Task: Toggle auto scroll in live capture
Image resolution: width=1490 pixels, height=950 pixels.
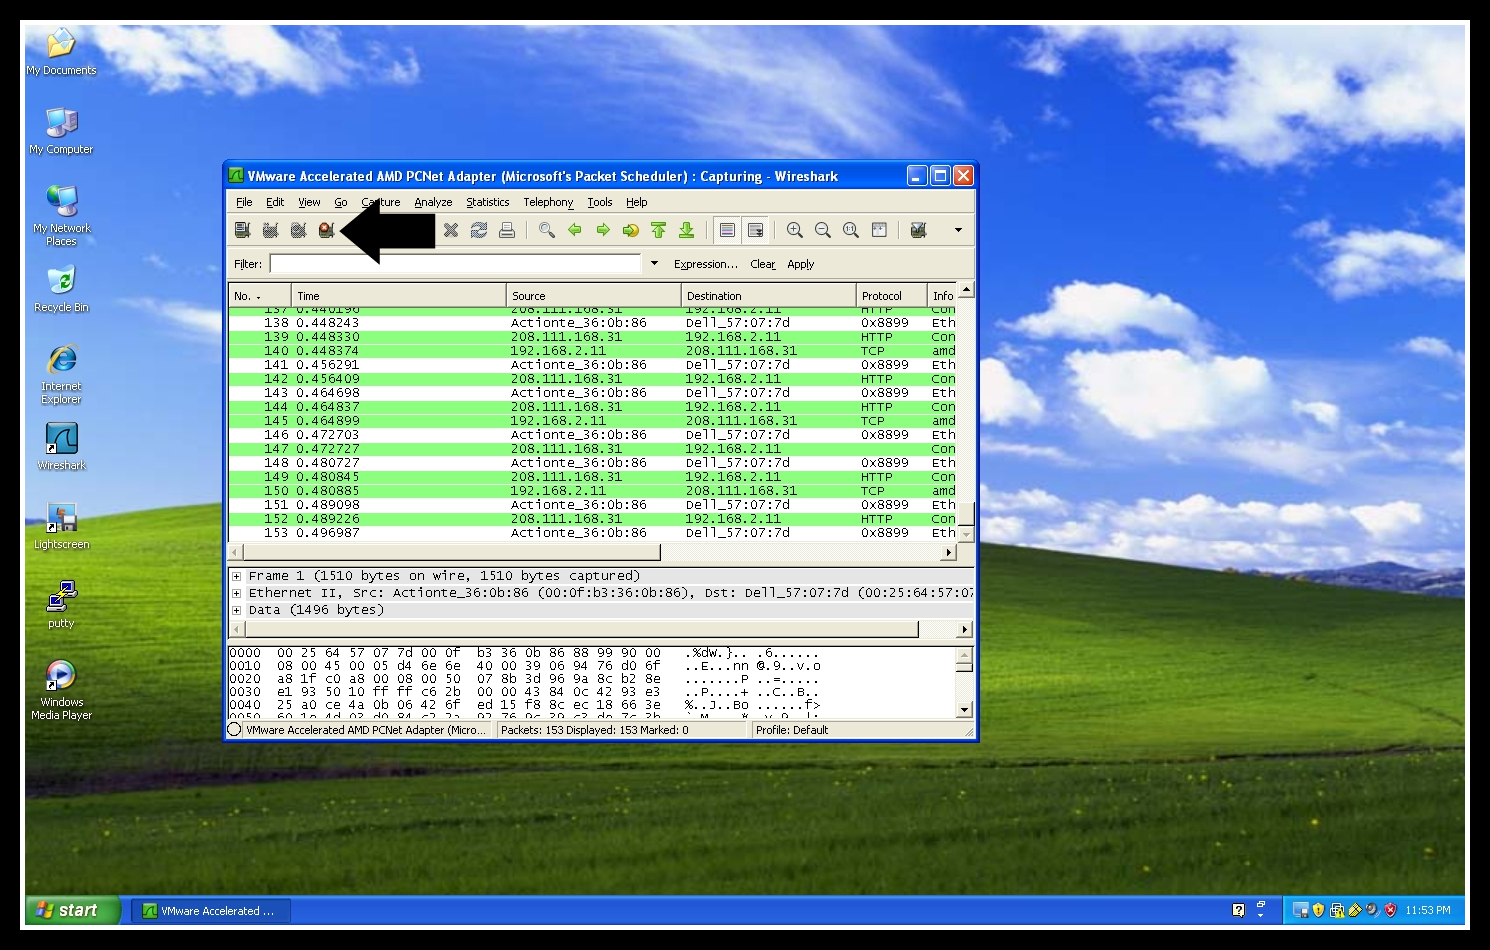Action: coord(755,230)
